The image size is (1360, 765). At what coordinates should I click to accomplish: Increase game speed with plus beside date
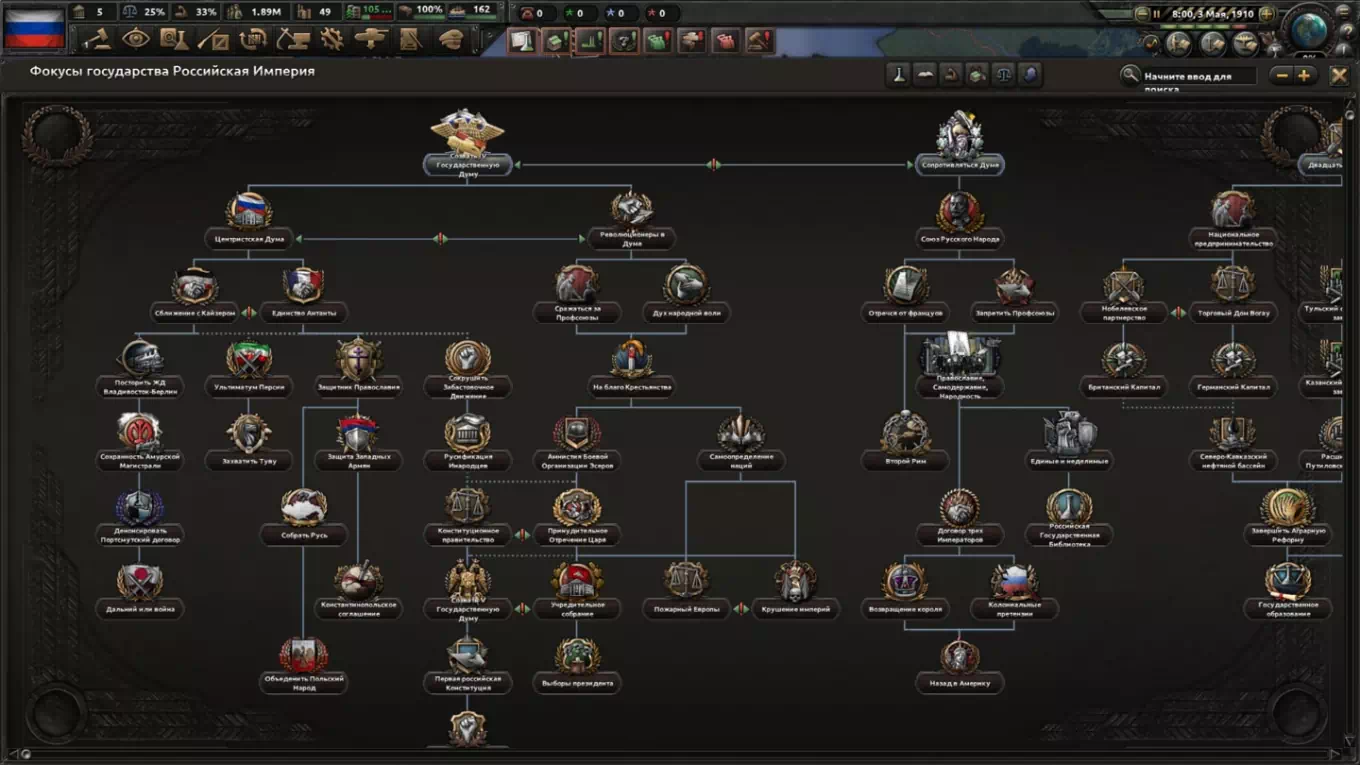(x=1267, y=14)
